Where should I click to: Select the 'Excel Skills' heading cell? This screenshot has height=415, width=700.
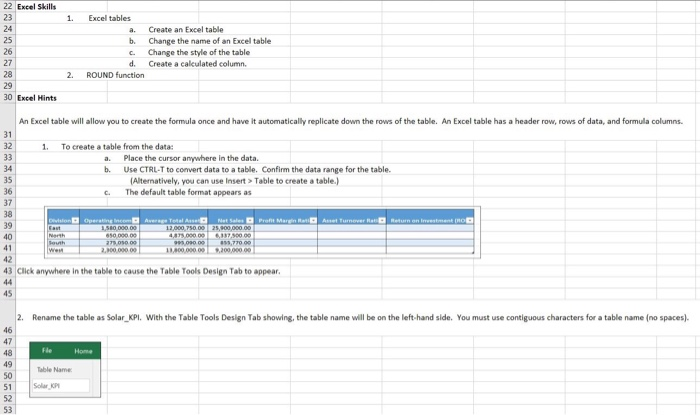[x=37, y=7]
